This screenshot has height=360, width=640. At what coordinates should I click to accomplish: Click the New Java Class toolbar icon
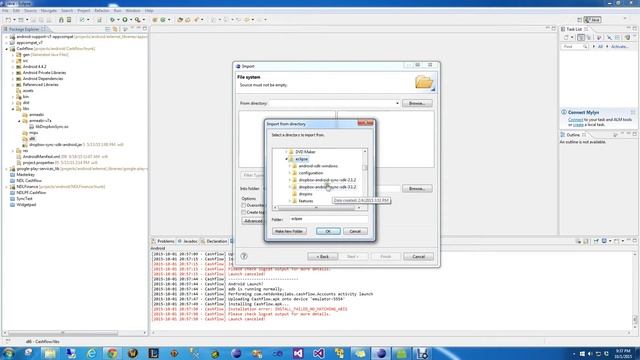163,20
